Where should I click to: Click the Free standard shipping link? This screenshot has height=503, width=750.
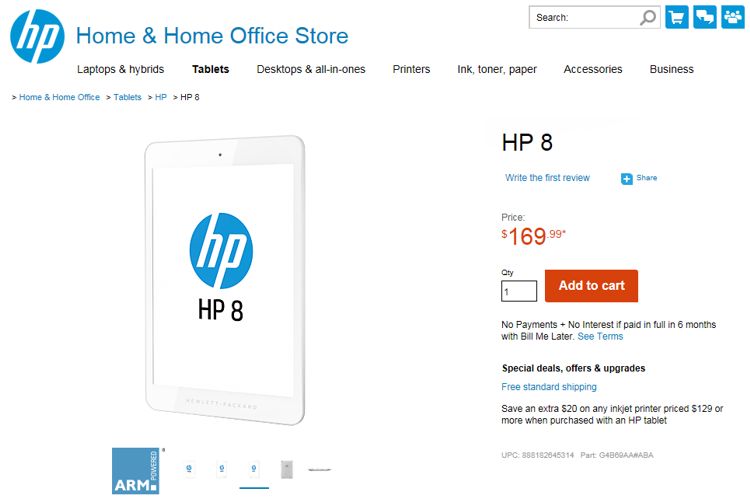(549, 387)
